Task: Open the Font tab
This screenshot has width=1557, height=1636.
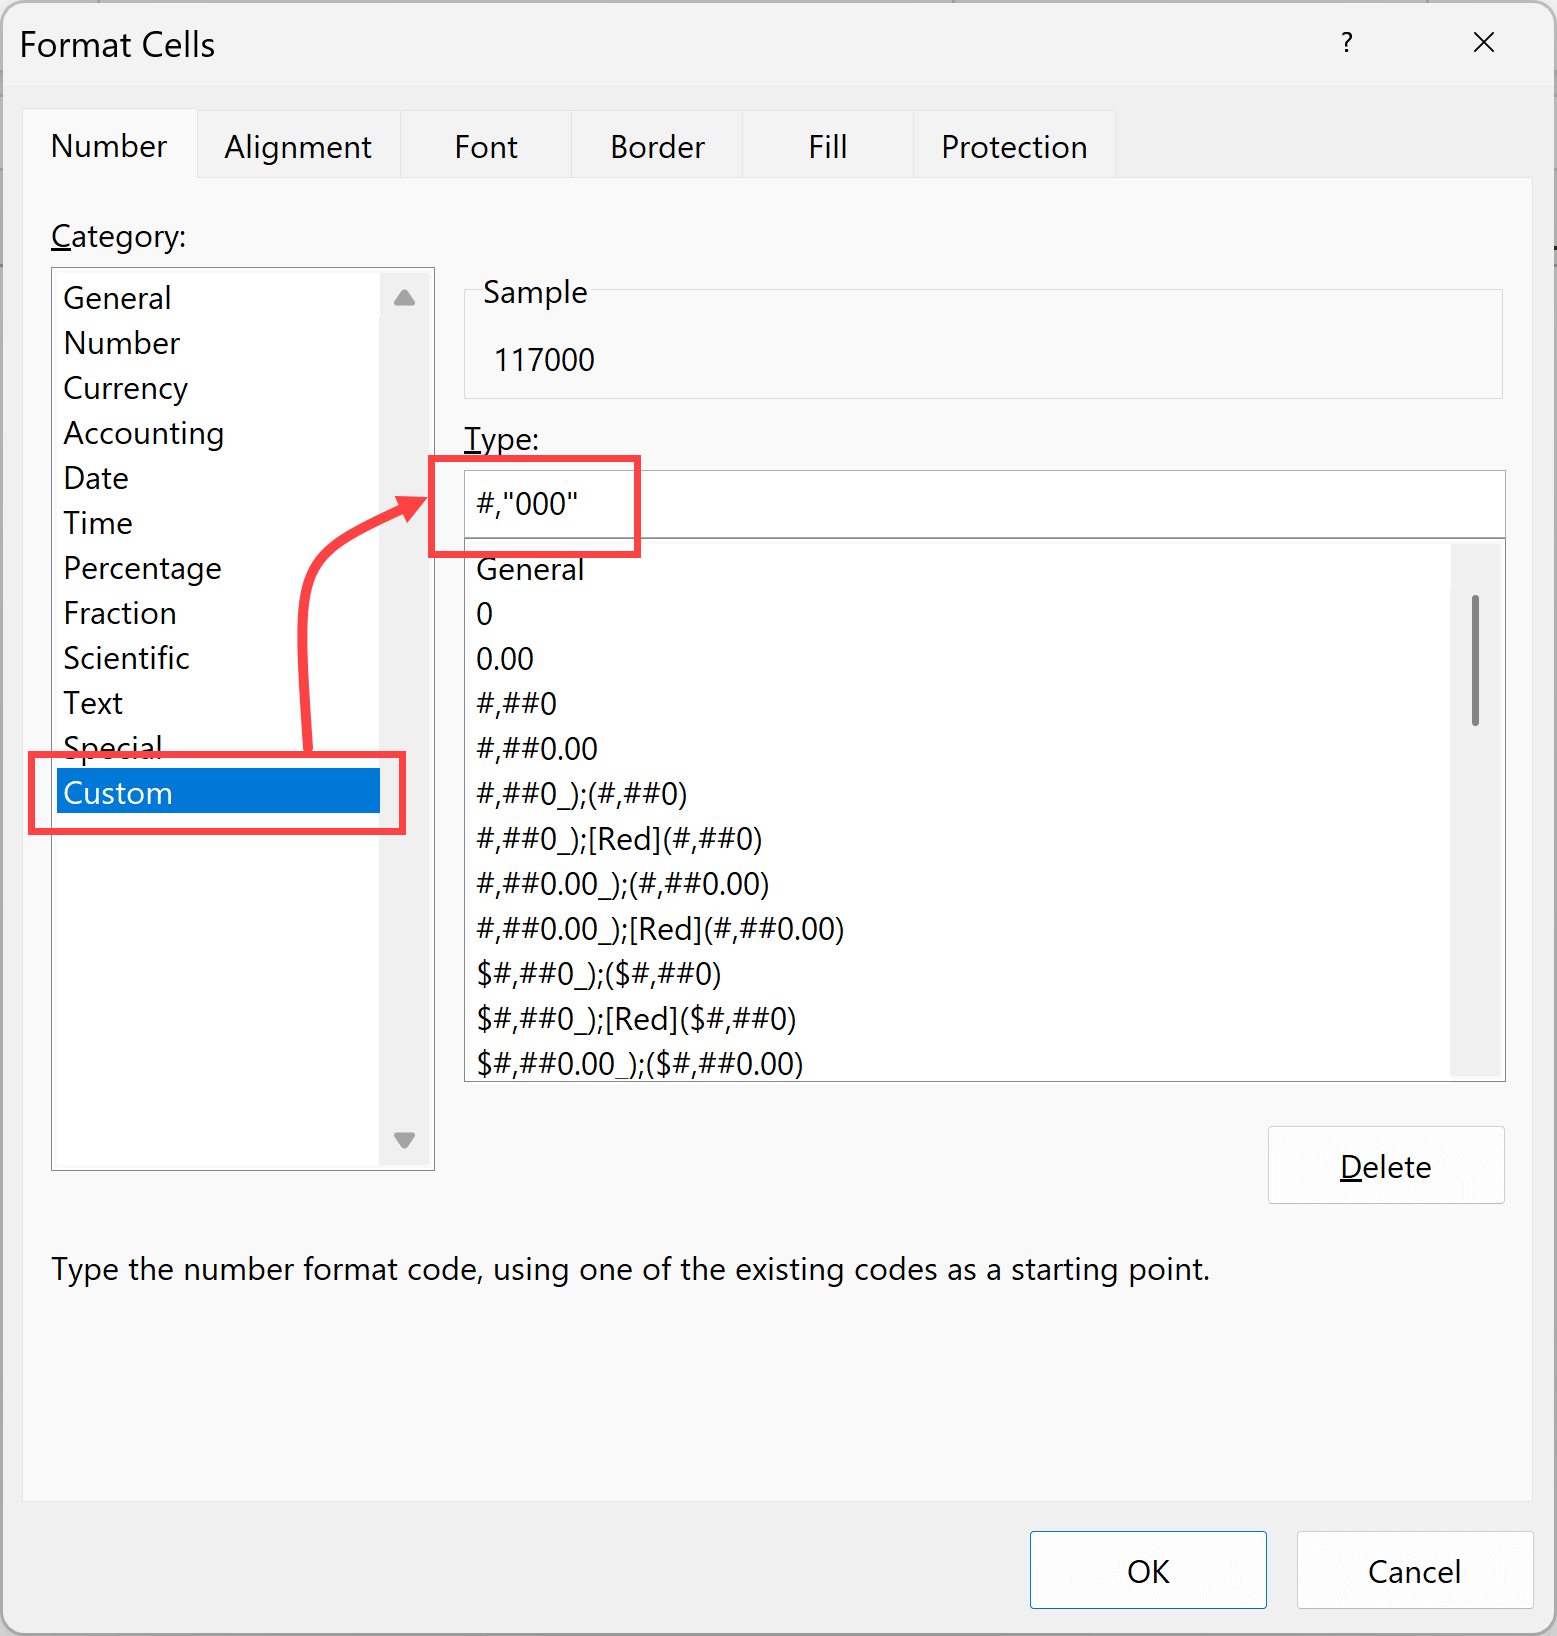Action: [x=486, y=147]
